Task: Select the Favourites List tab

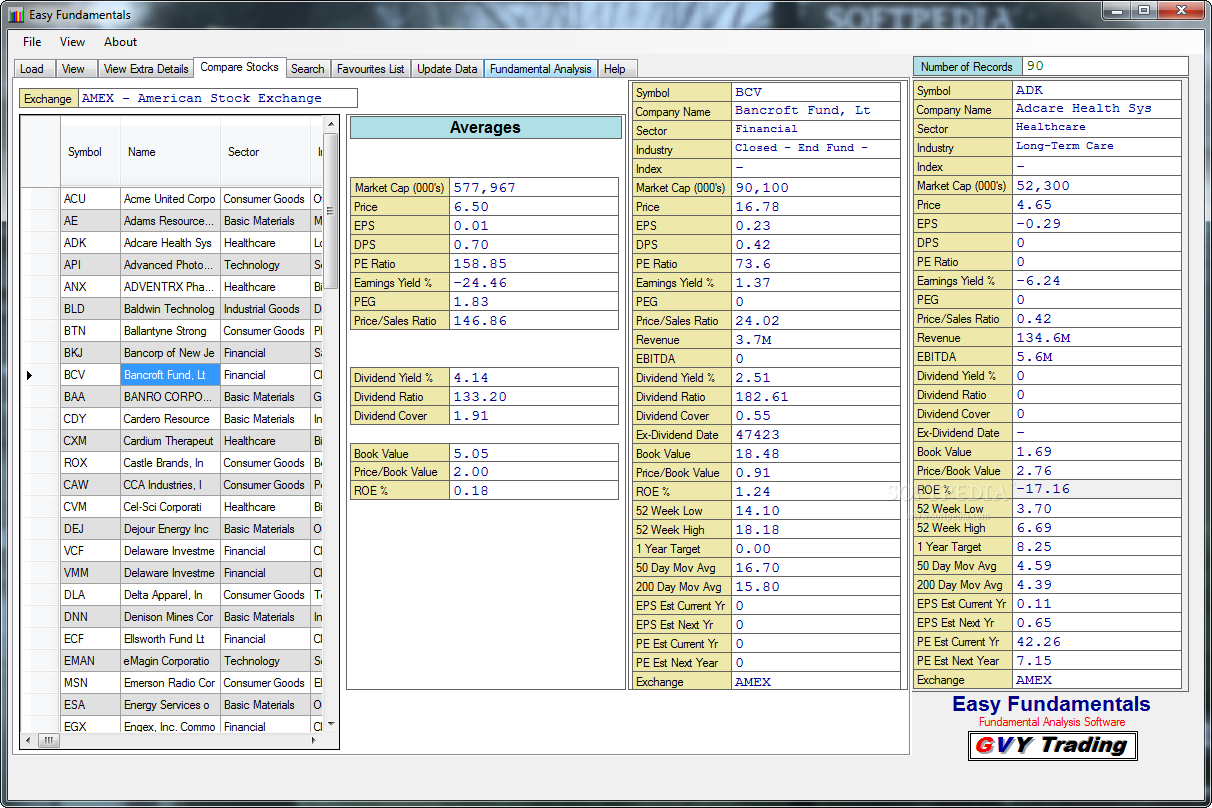Action: pos(370,69)
